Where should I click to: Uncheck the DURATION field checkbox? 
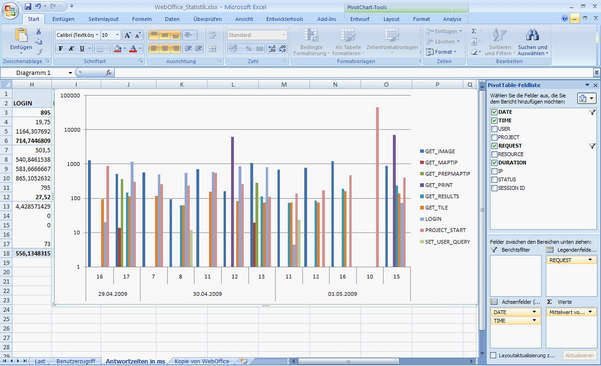(494, 162)
